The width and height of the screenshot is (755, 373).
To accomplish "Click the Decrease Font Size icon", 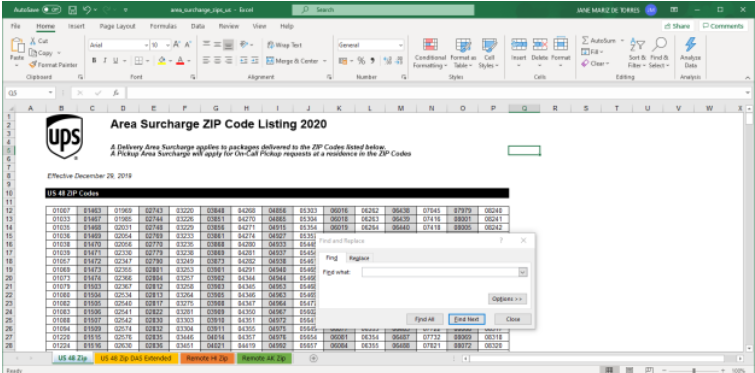I will (188, 45).
